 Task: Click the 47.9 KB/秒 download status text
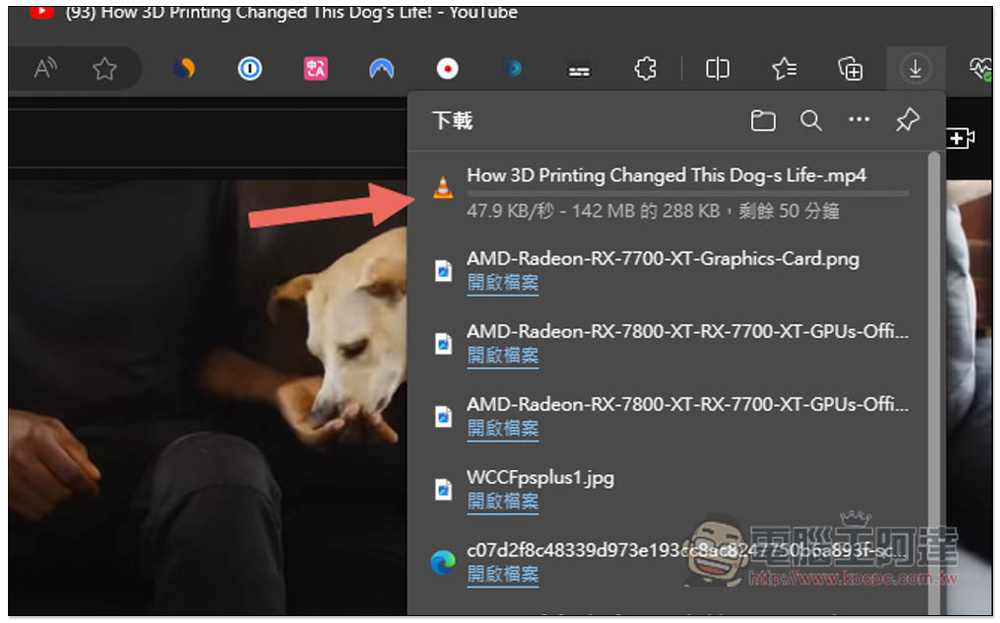pyautogui.click(x=652, y=211)
